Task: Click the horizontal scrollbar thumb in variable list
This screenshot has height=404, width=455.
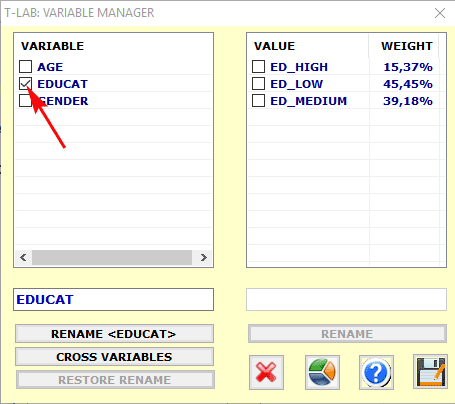Action: (112, 257)
